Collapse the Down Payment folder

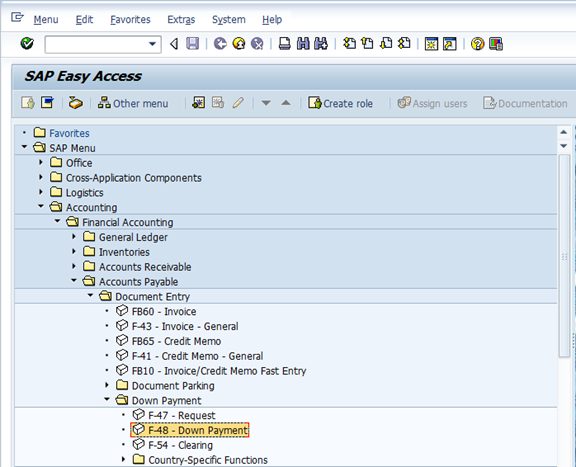(x=107, y=399)
